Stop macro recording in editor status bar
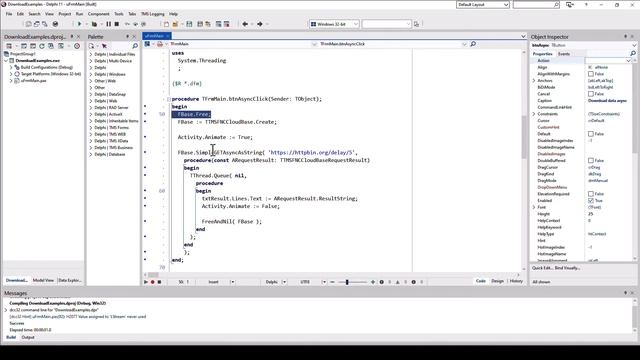 [x=160, y=282]
